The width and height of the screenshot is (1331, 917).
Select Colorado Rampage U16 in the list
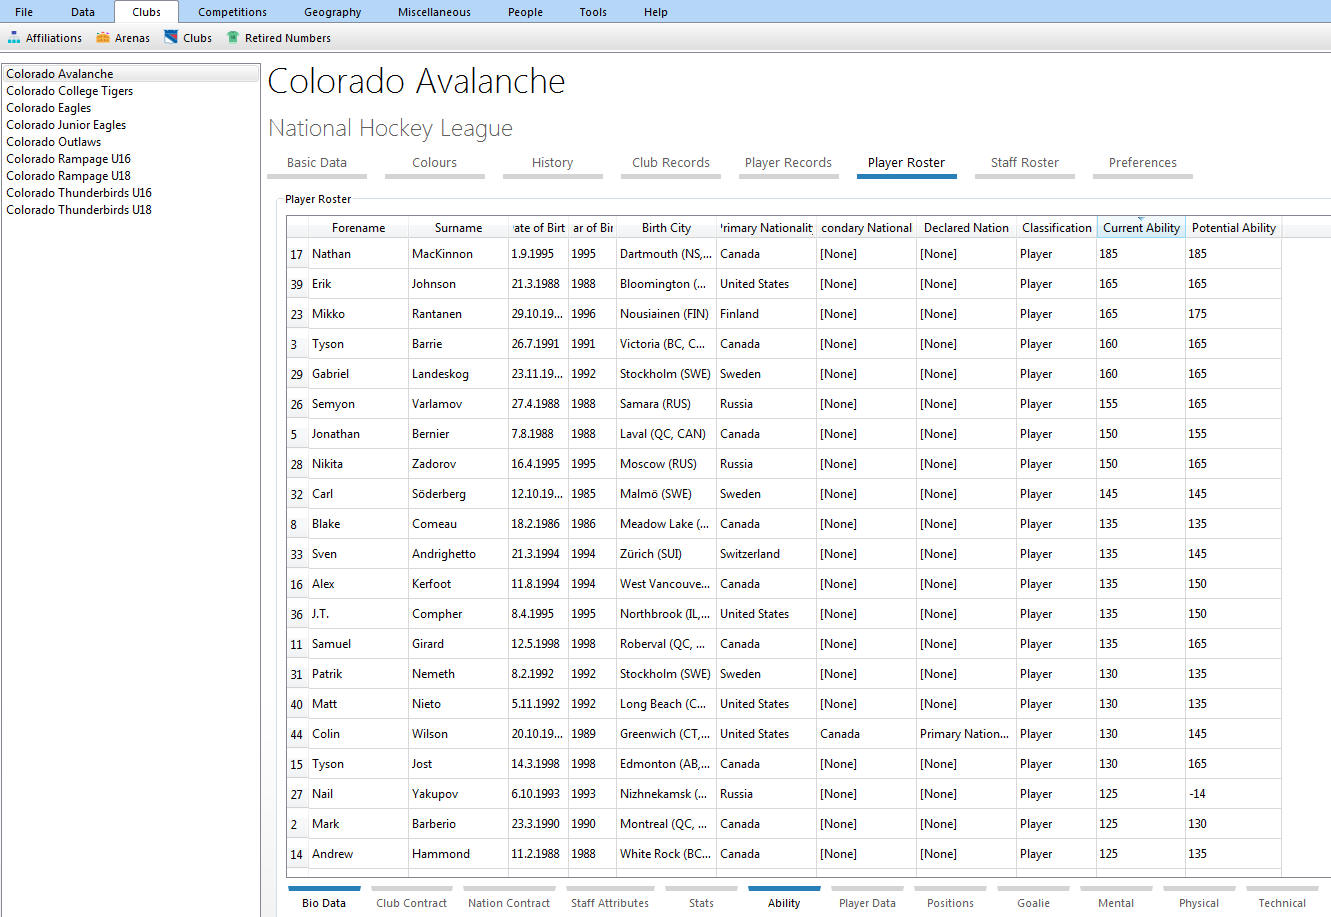tap(130, 159)
